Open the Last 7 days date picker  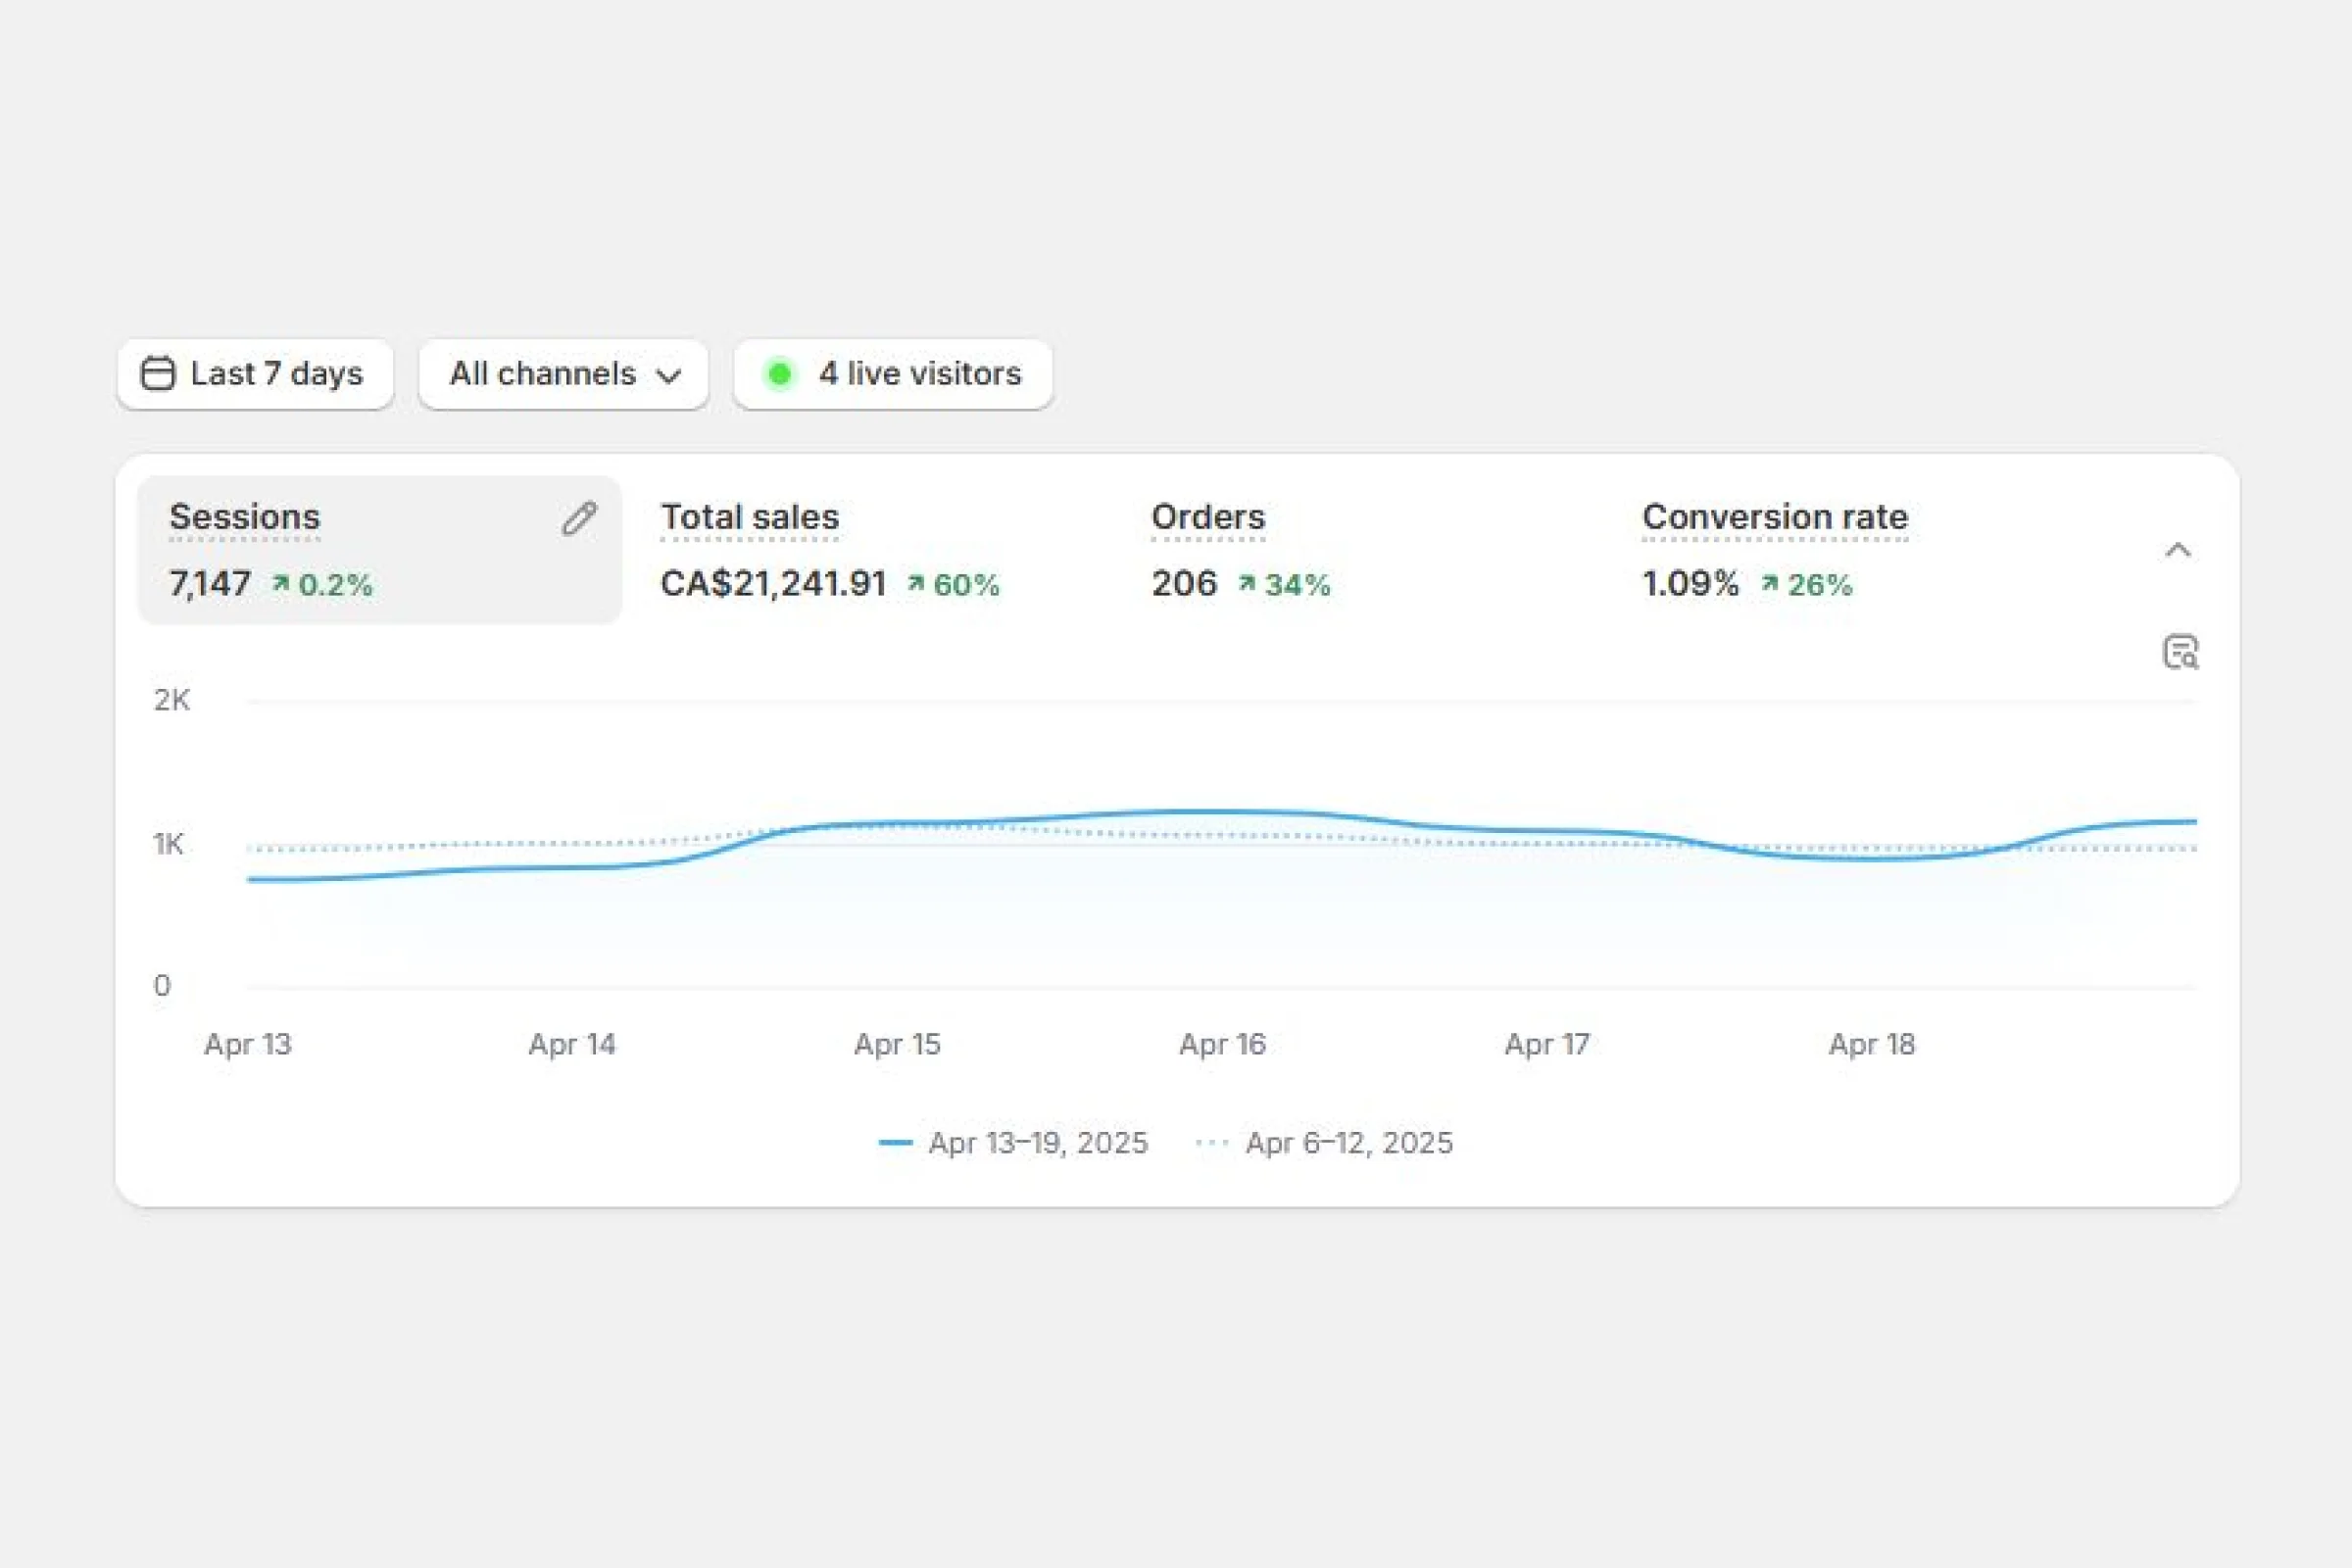tap(255, 374)
